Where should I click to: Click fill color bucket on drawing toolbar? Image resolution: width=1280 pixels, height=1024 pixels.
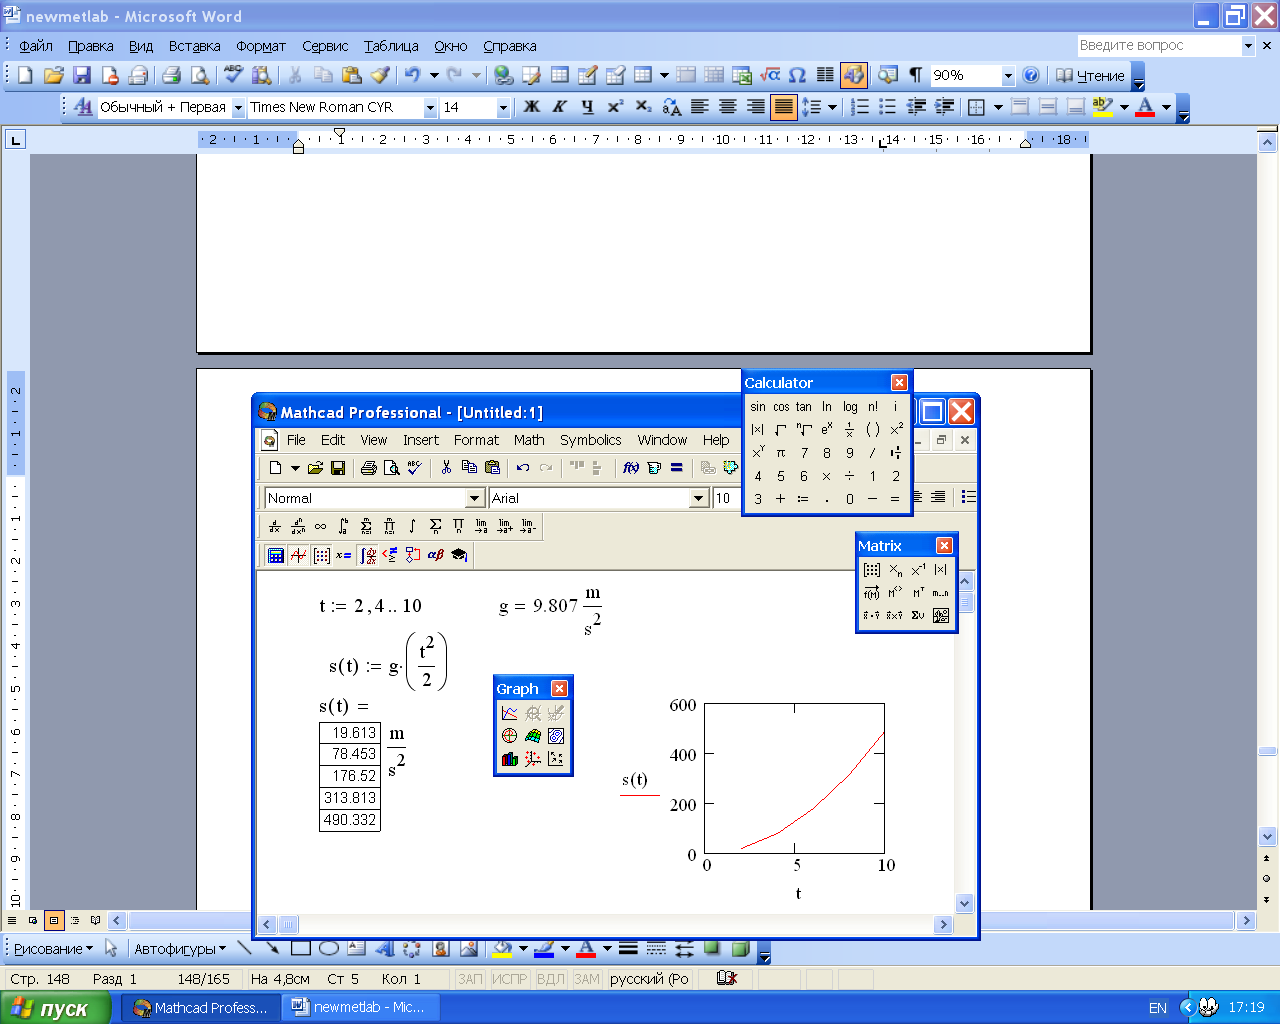(502, 948)
